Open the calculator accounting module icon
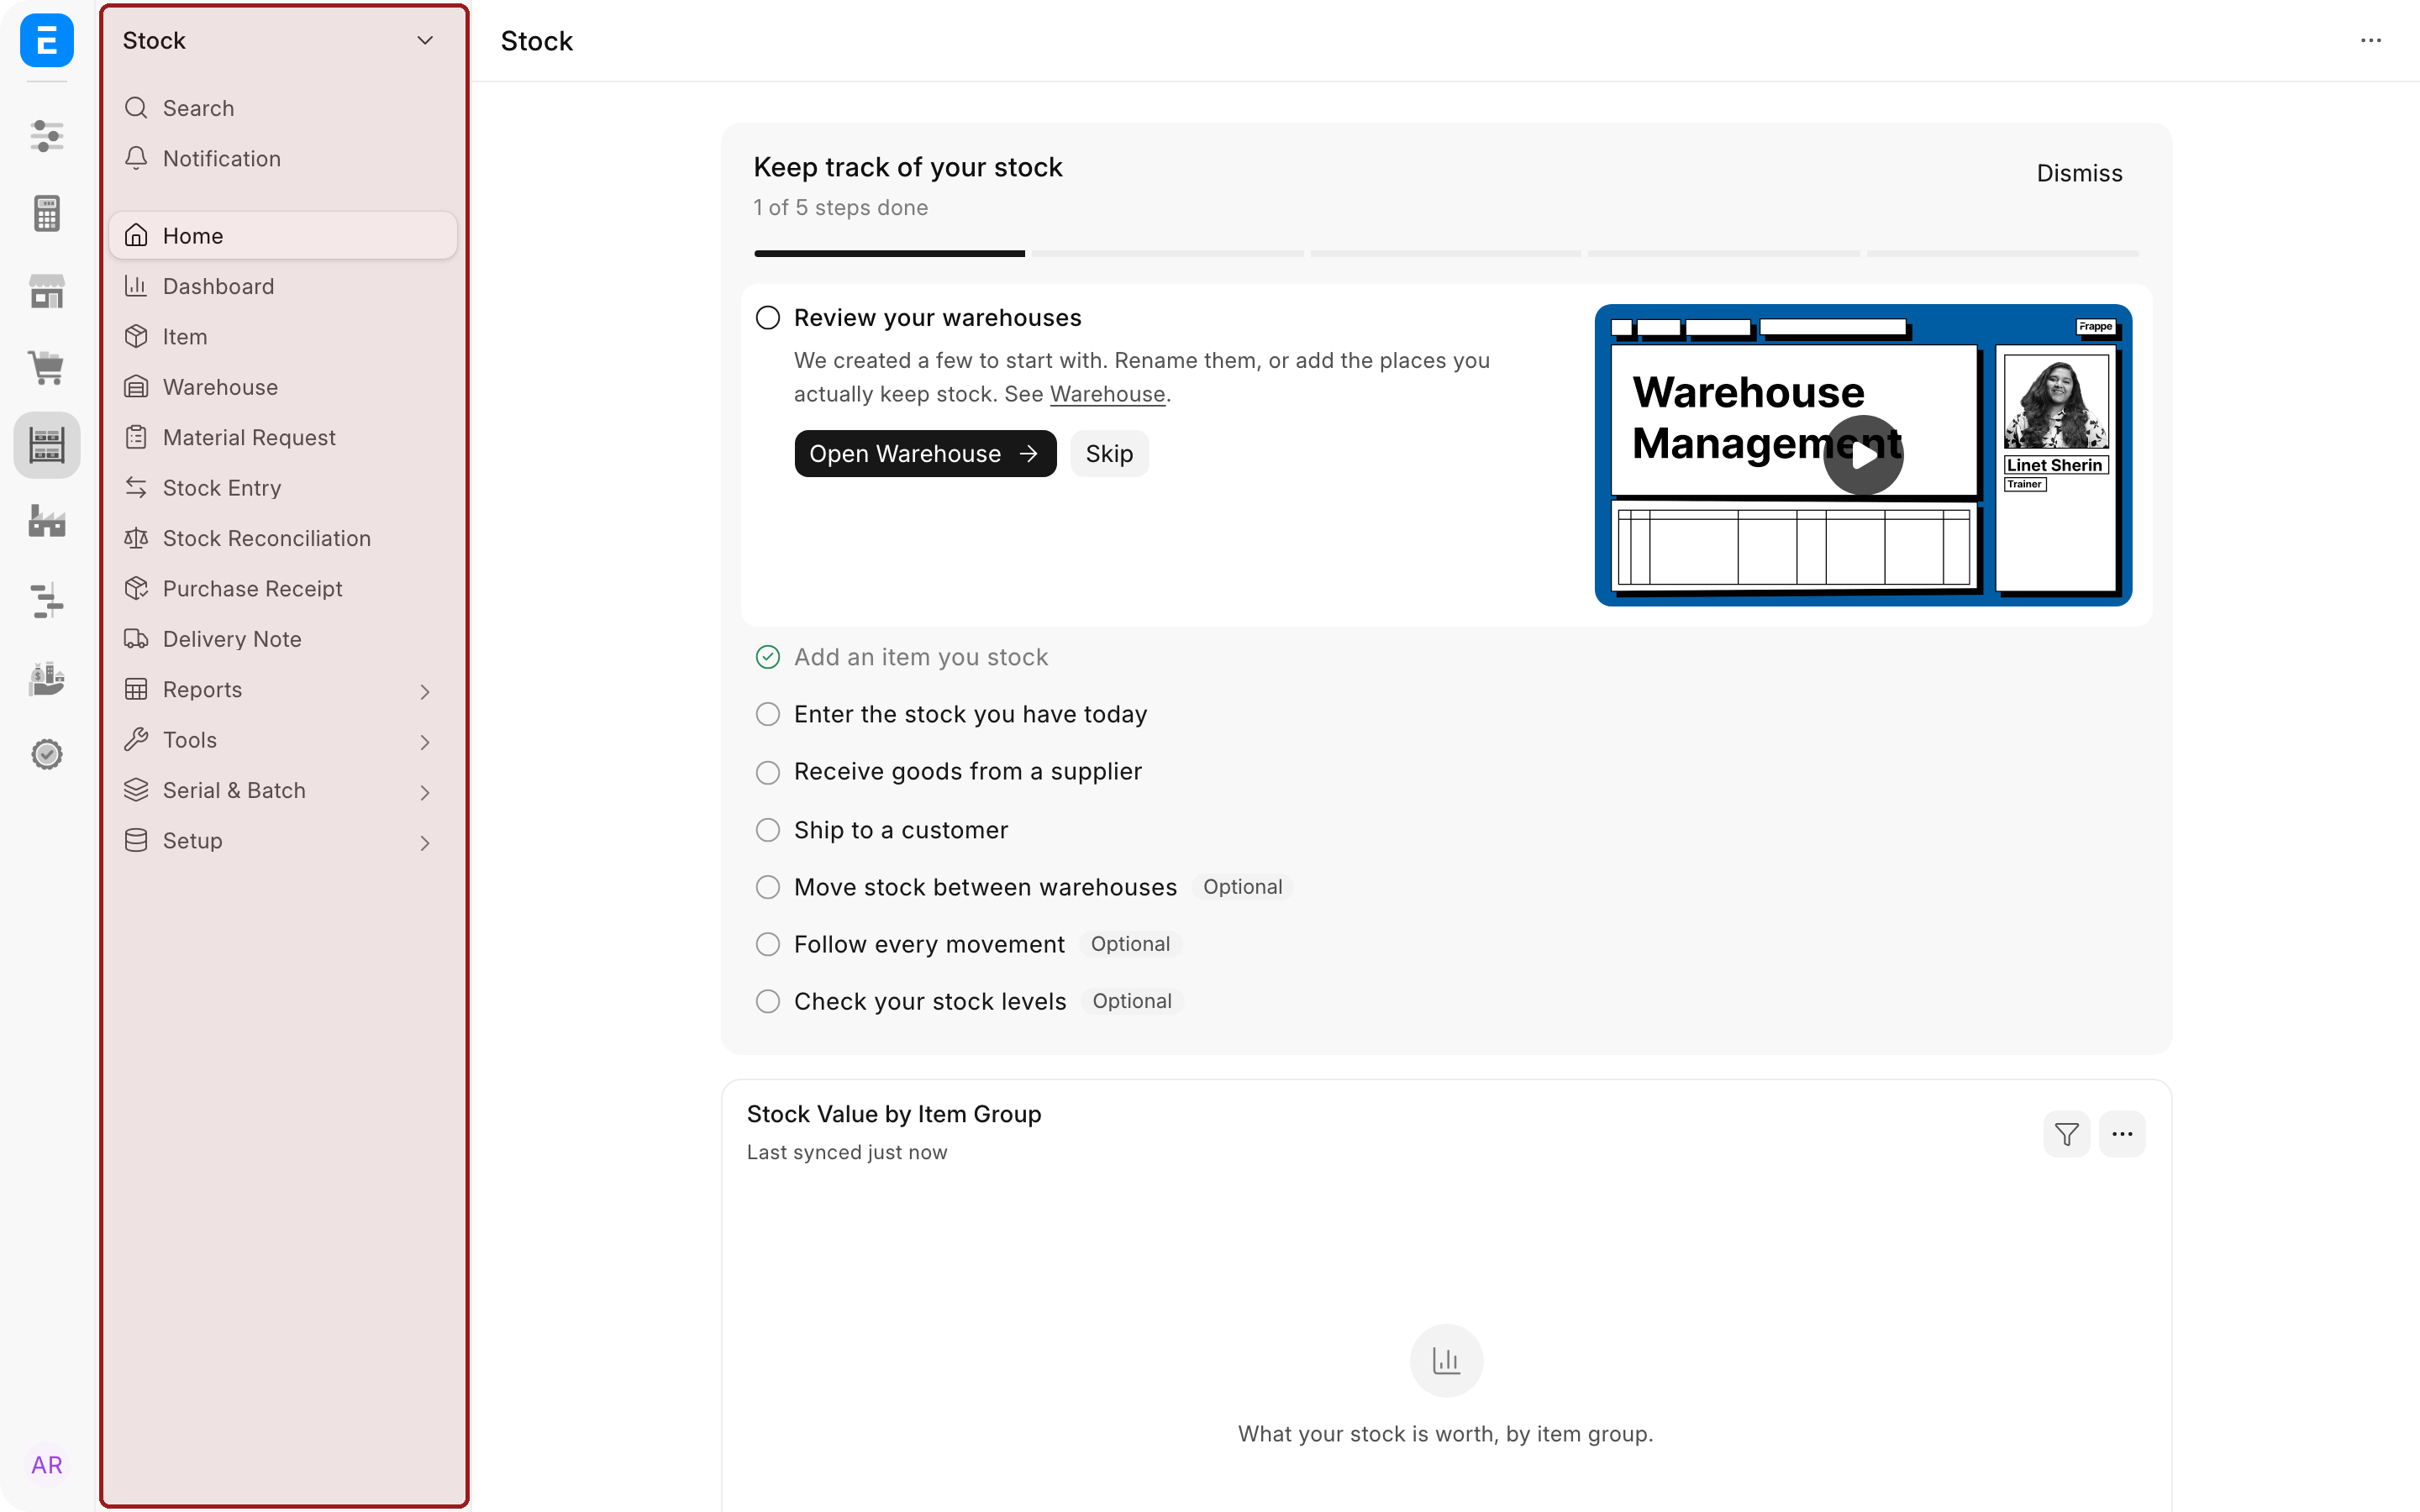 (x=47, y=213)
